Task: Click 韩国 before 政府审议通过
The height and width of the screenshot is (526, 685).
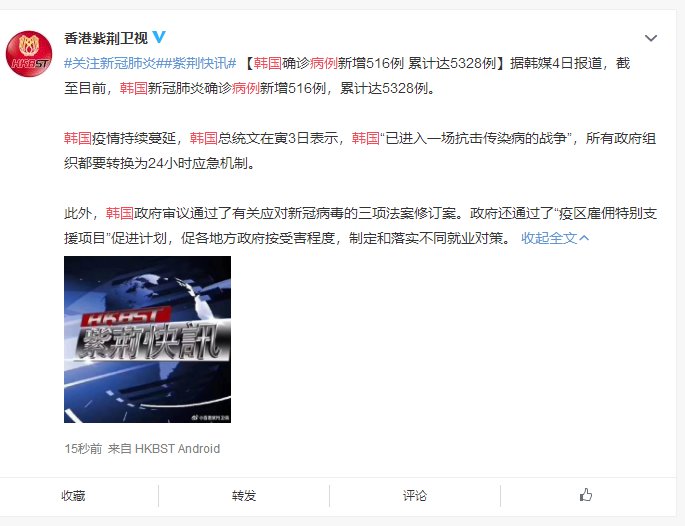Action: [120, 214]
